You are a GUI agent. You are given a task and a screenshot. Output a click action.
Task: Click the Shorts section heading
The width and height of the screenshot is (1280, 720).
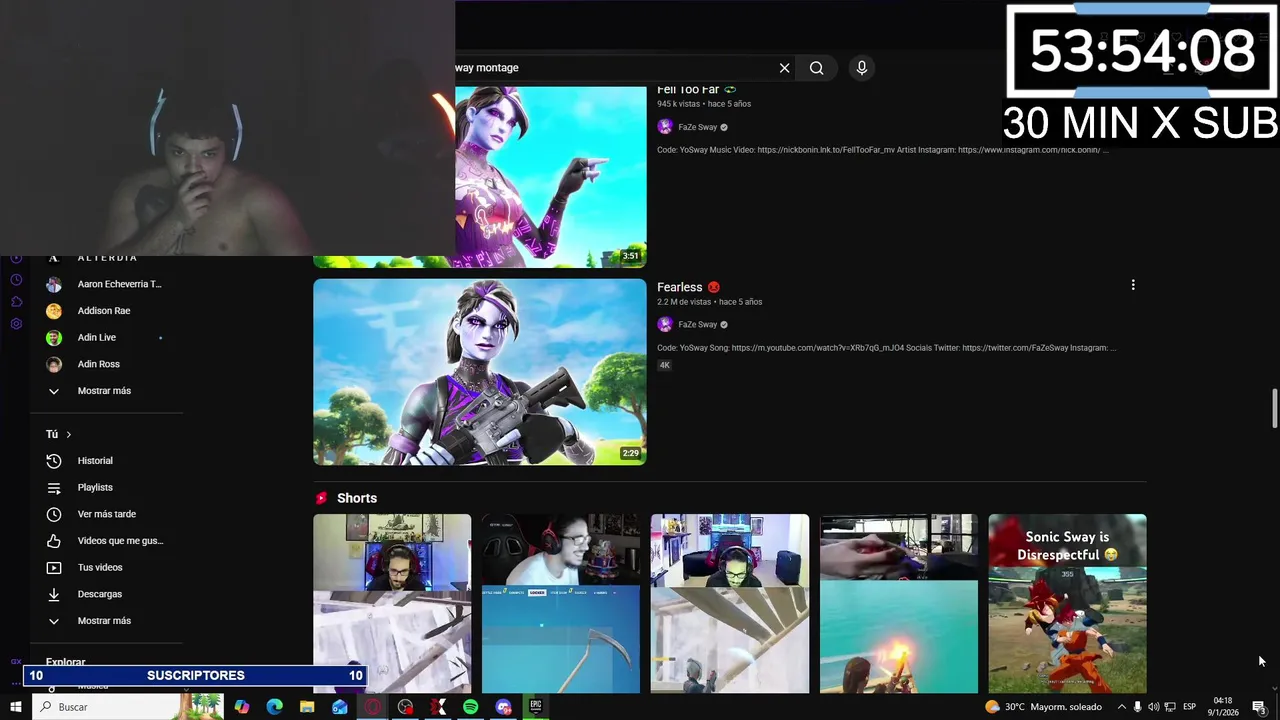tap(357, 498)
